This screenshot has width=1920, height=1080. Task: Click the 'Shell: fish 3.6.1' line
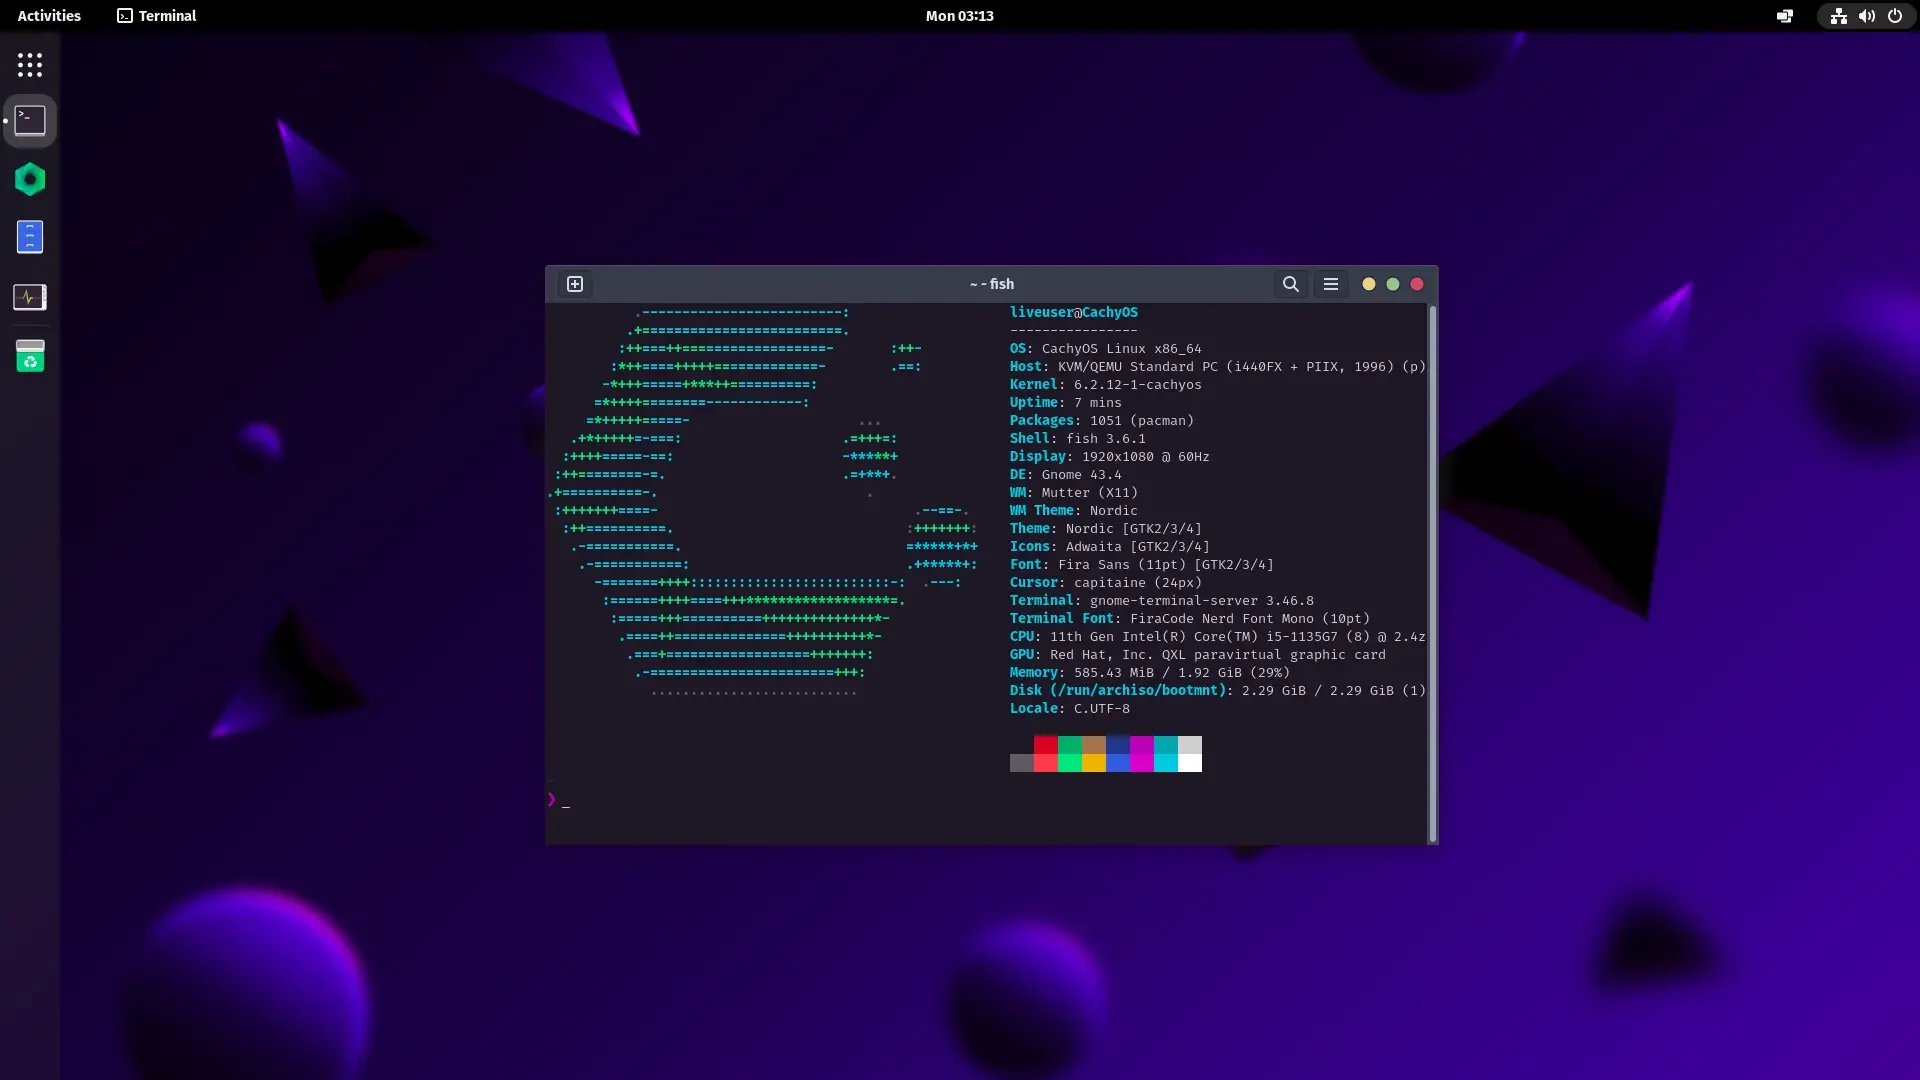point(1077,439)
